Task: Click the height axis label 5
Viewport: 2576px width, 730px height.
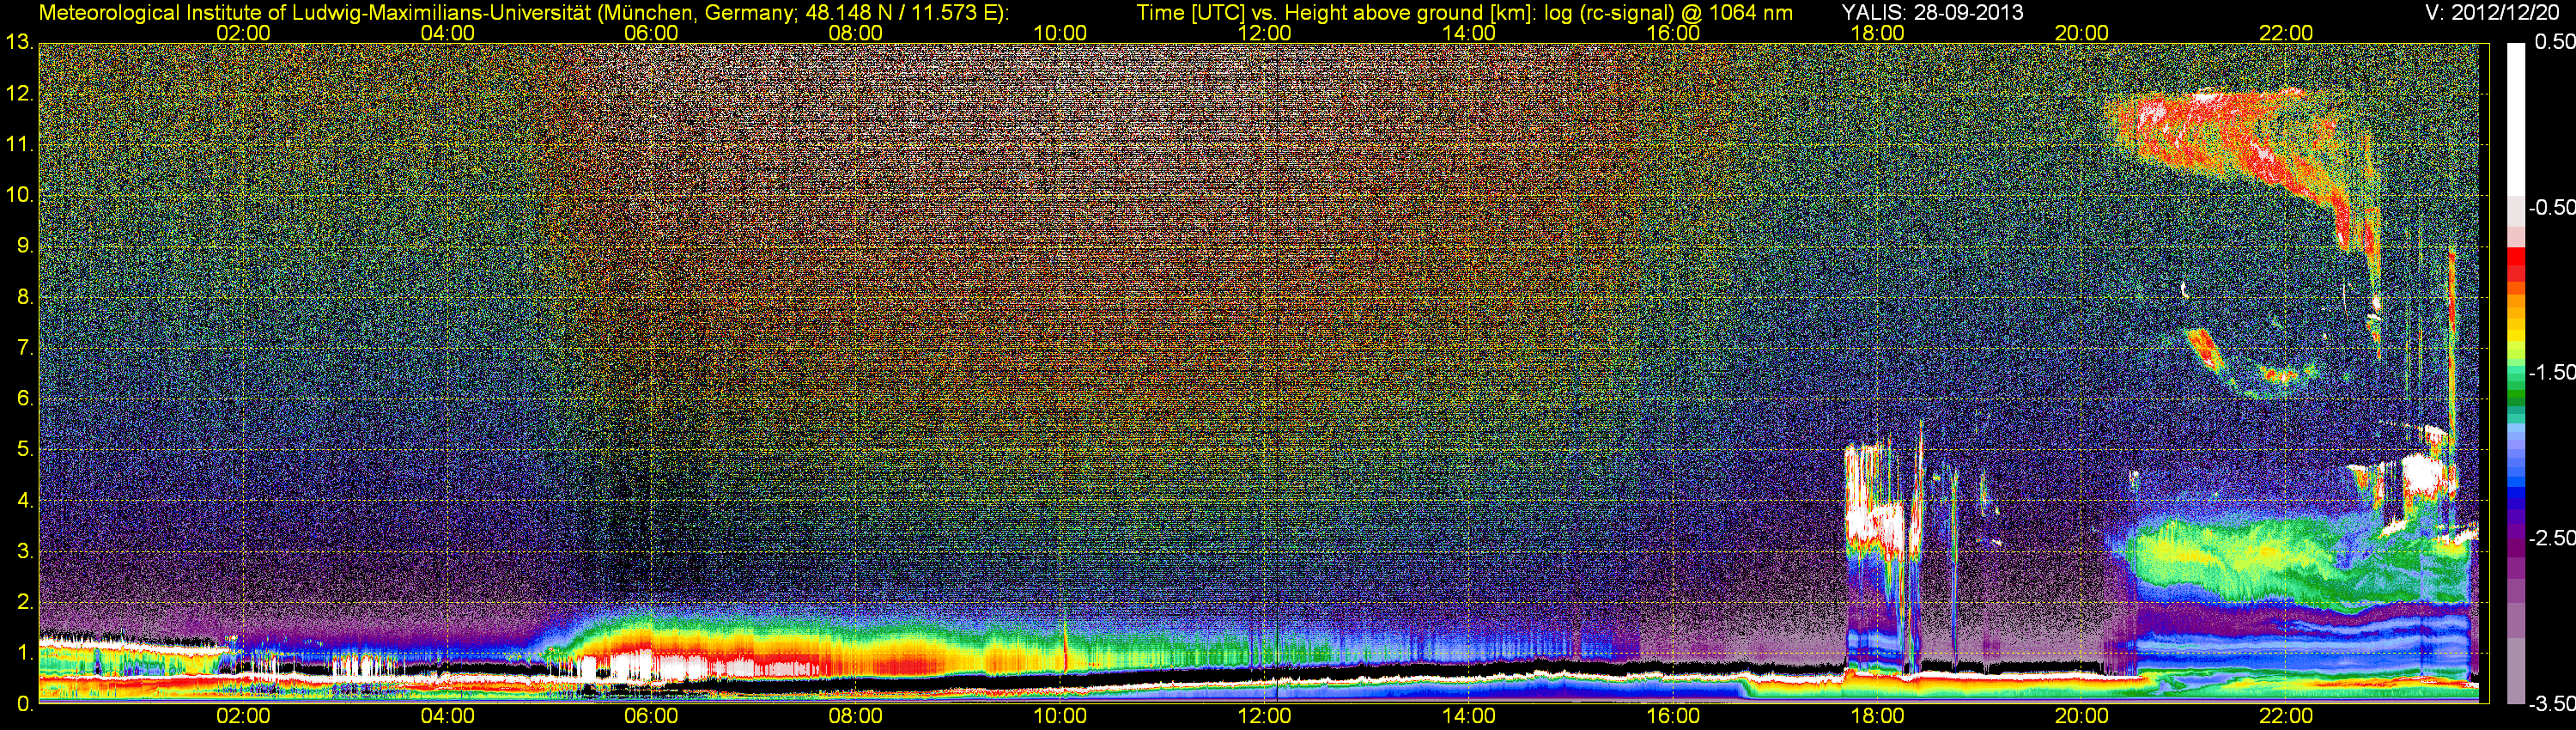Action: pos(24,450)
